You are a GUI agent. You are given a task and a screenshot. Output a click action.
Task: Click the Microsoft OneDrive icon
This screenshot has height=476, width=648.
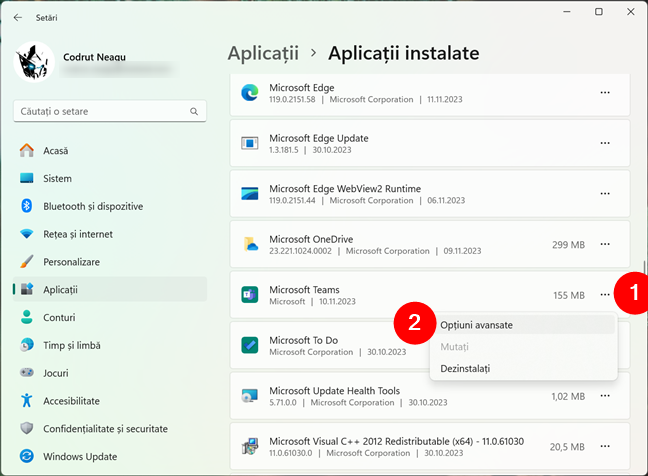point(250,244)
